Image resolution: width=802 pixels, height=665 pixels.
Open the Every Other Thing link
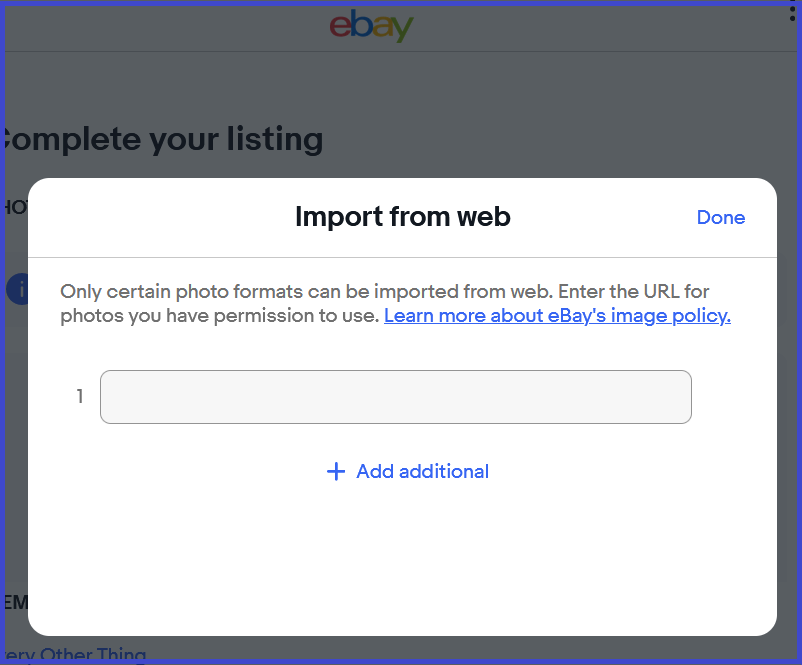[75, 654]
